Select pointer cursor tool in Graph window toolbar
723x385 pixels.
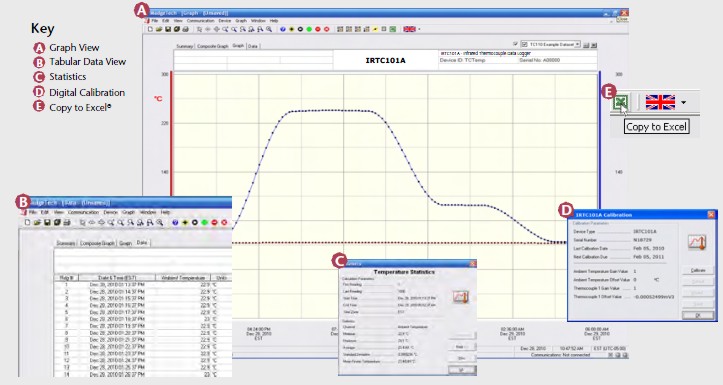click(x=199, y=30)
